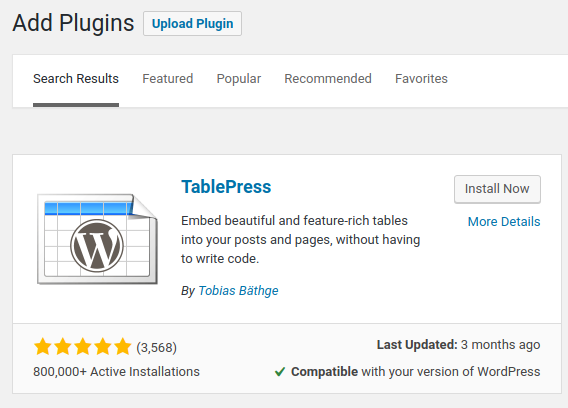
Task: Open More Details for TablePress
Action: coord(504,221)
